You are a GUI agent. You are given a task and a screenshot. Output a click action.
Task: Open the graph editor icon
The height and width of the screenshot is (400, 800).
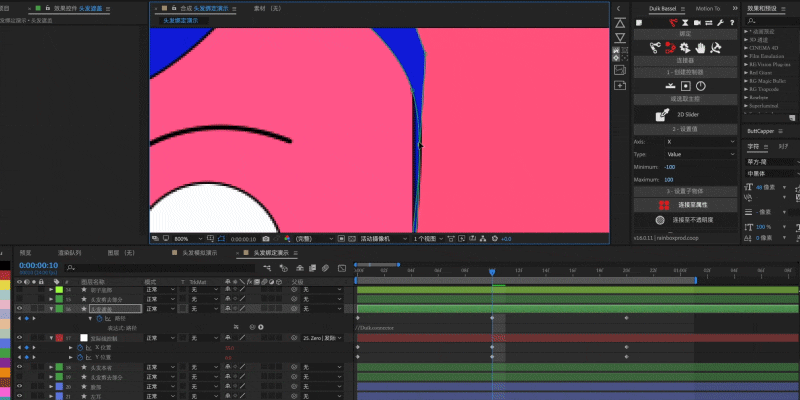pos(342,268)
